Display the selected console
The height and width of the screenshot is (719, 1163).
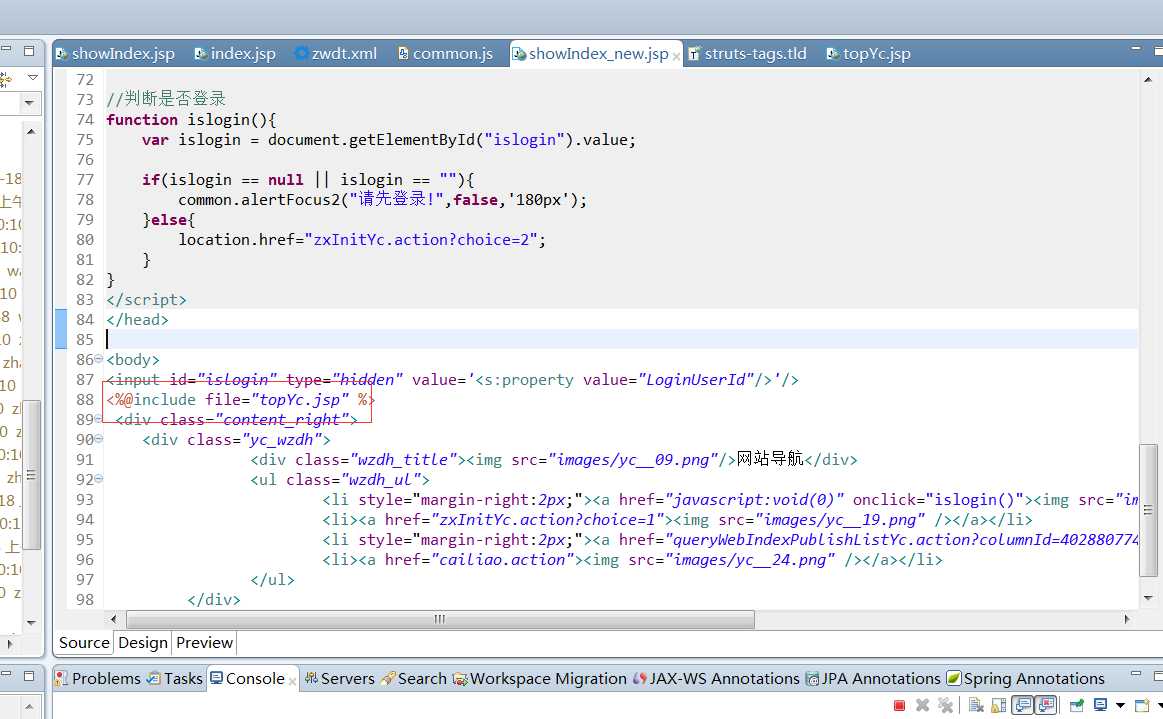pos(1101,705)
